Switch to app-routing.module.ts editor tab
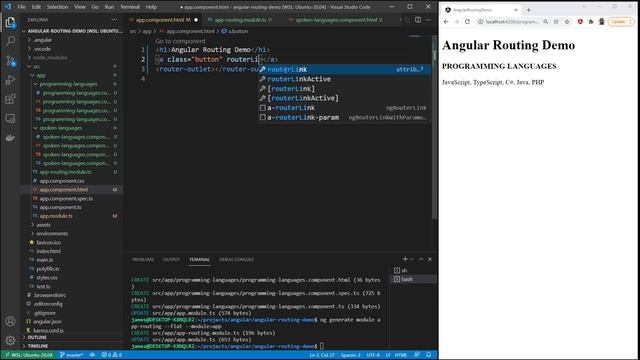The image size is (640, 360). (240, 20)
